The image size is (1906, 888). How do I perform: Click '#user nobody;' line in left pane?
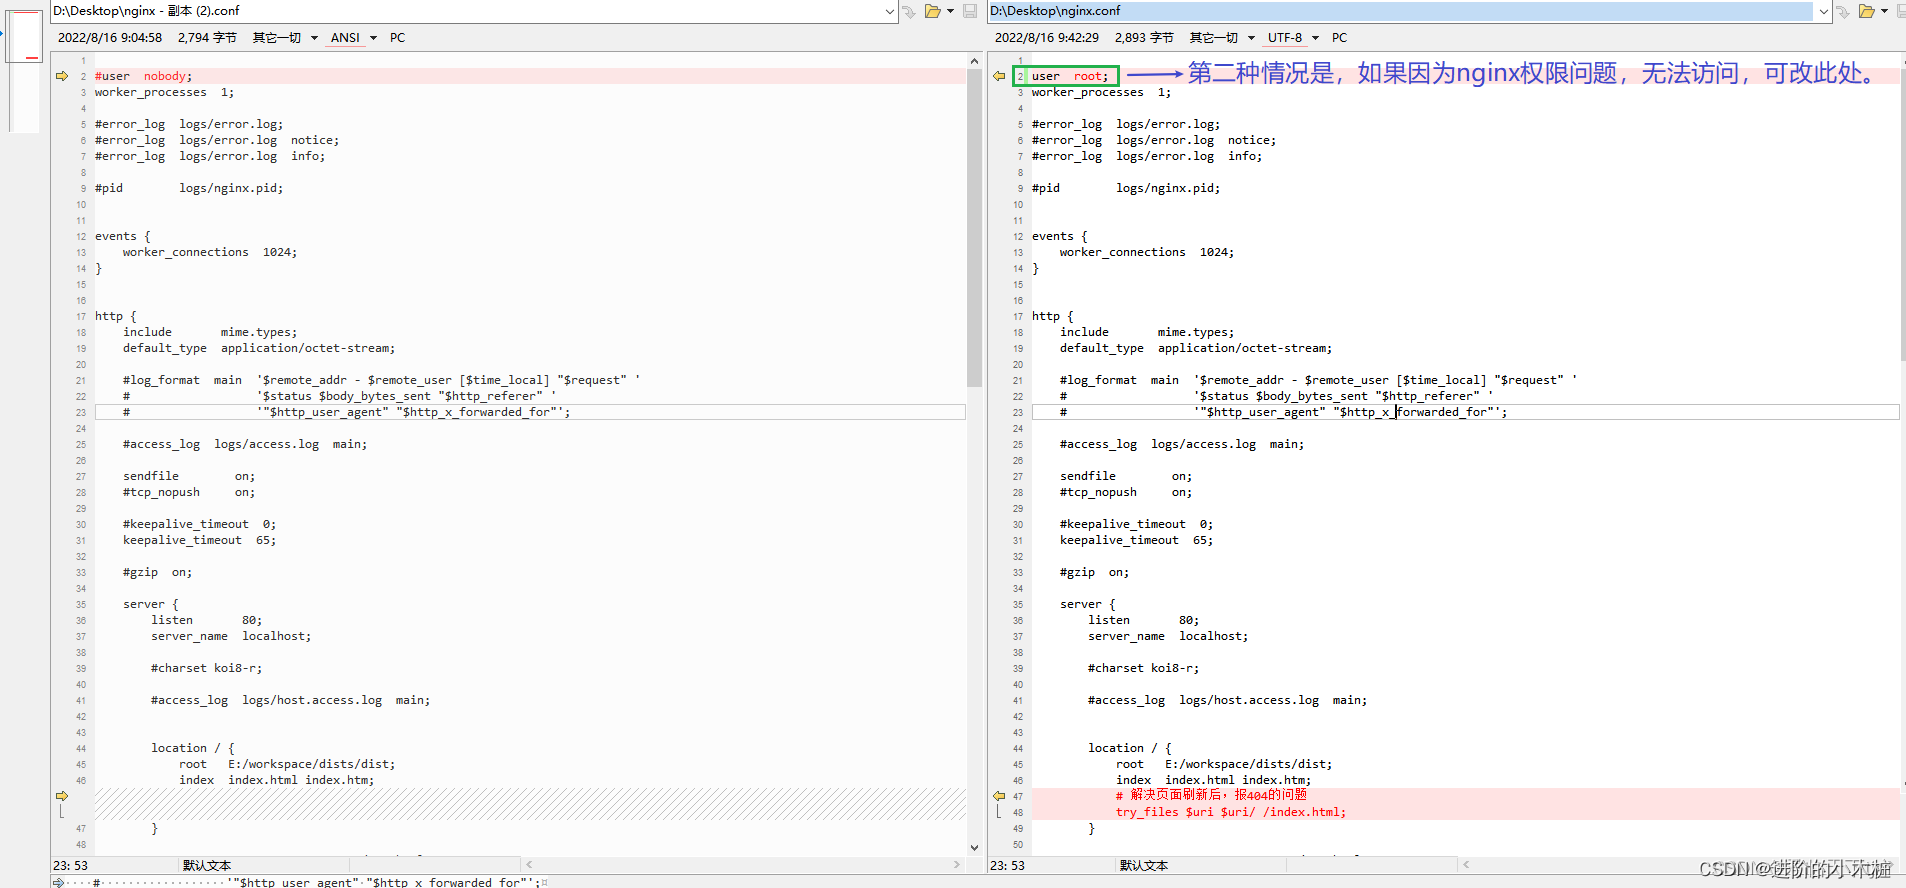144,76
